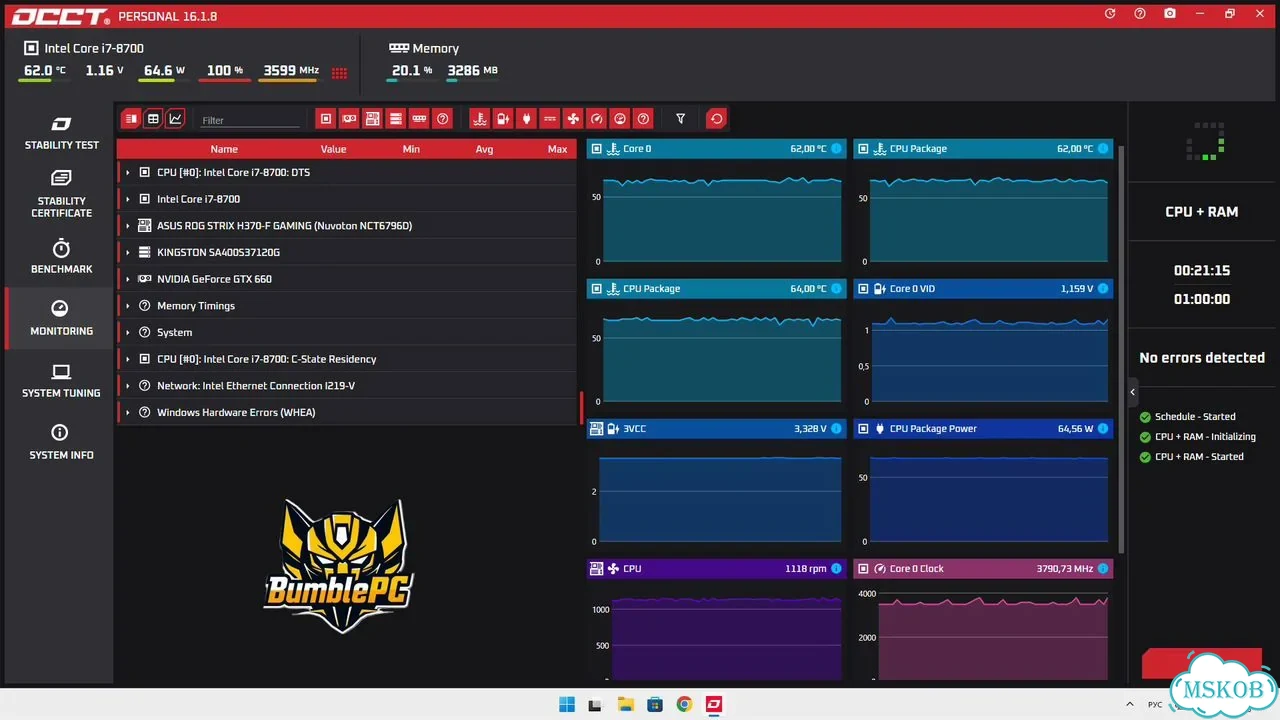Show clock sensors using speedometer icon
Viewport: 1280px width, 720px height.
pos(597,119)
